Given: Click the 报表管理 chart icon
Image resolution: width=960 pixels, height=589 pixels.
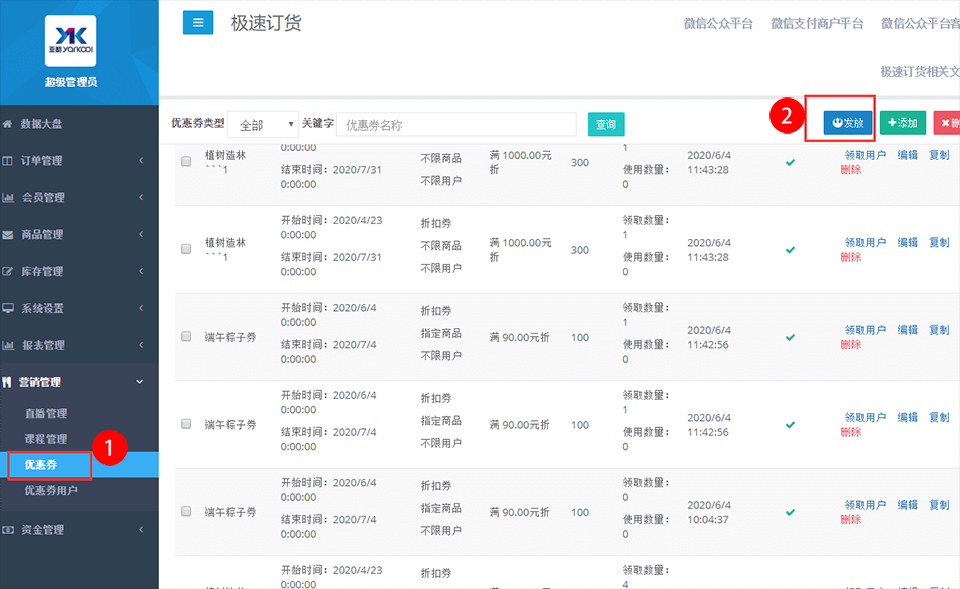Looking at the screenshot, I should (x=8, y=345).
